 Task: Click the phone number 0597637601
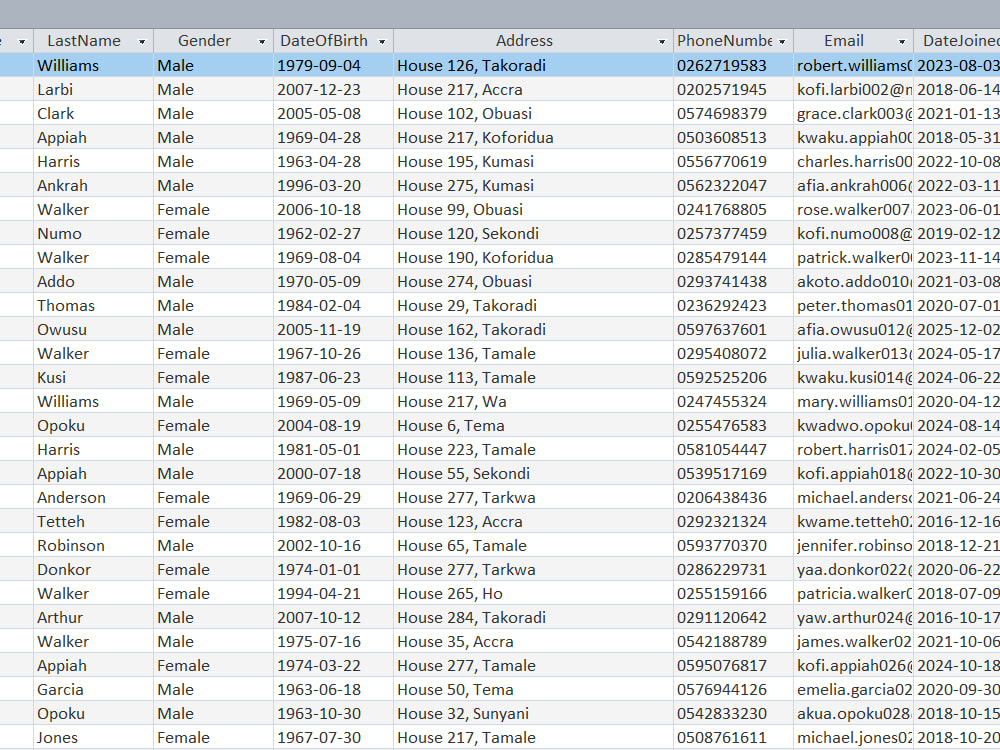[x=733, y=330]
